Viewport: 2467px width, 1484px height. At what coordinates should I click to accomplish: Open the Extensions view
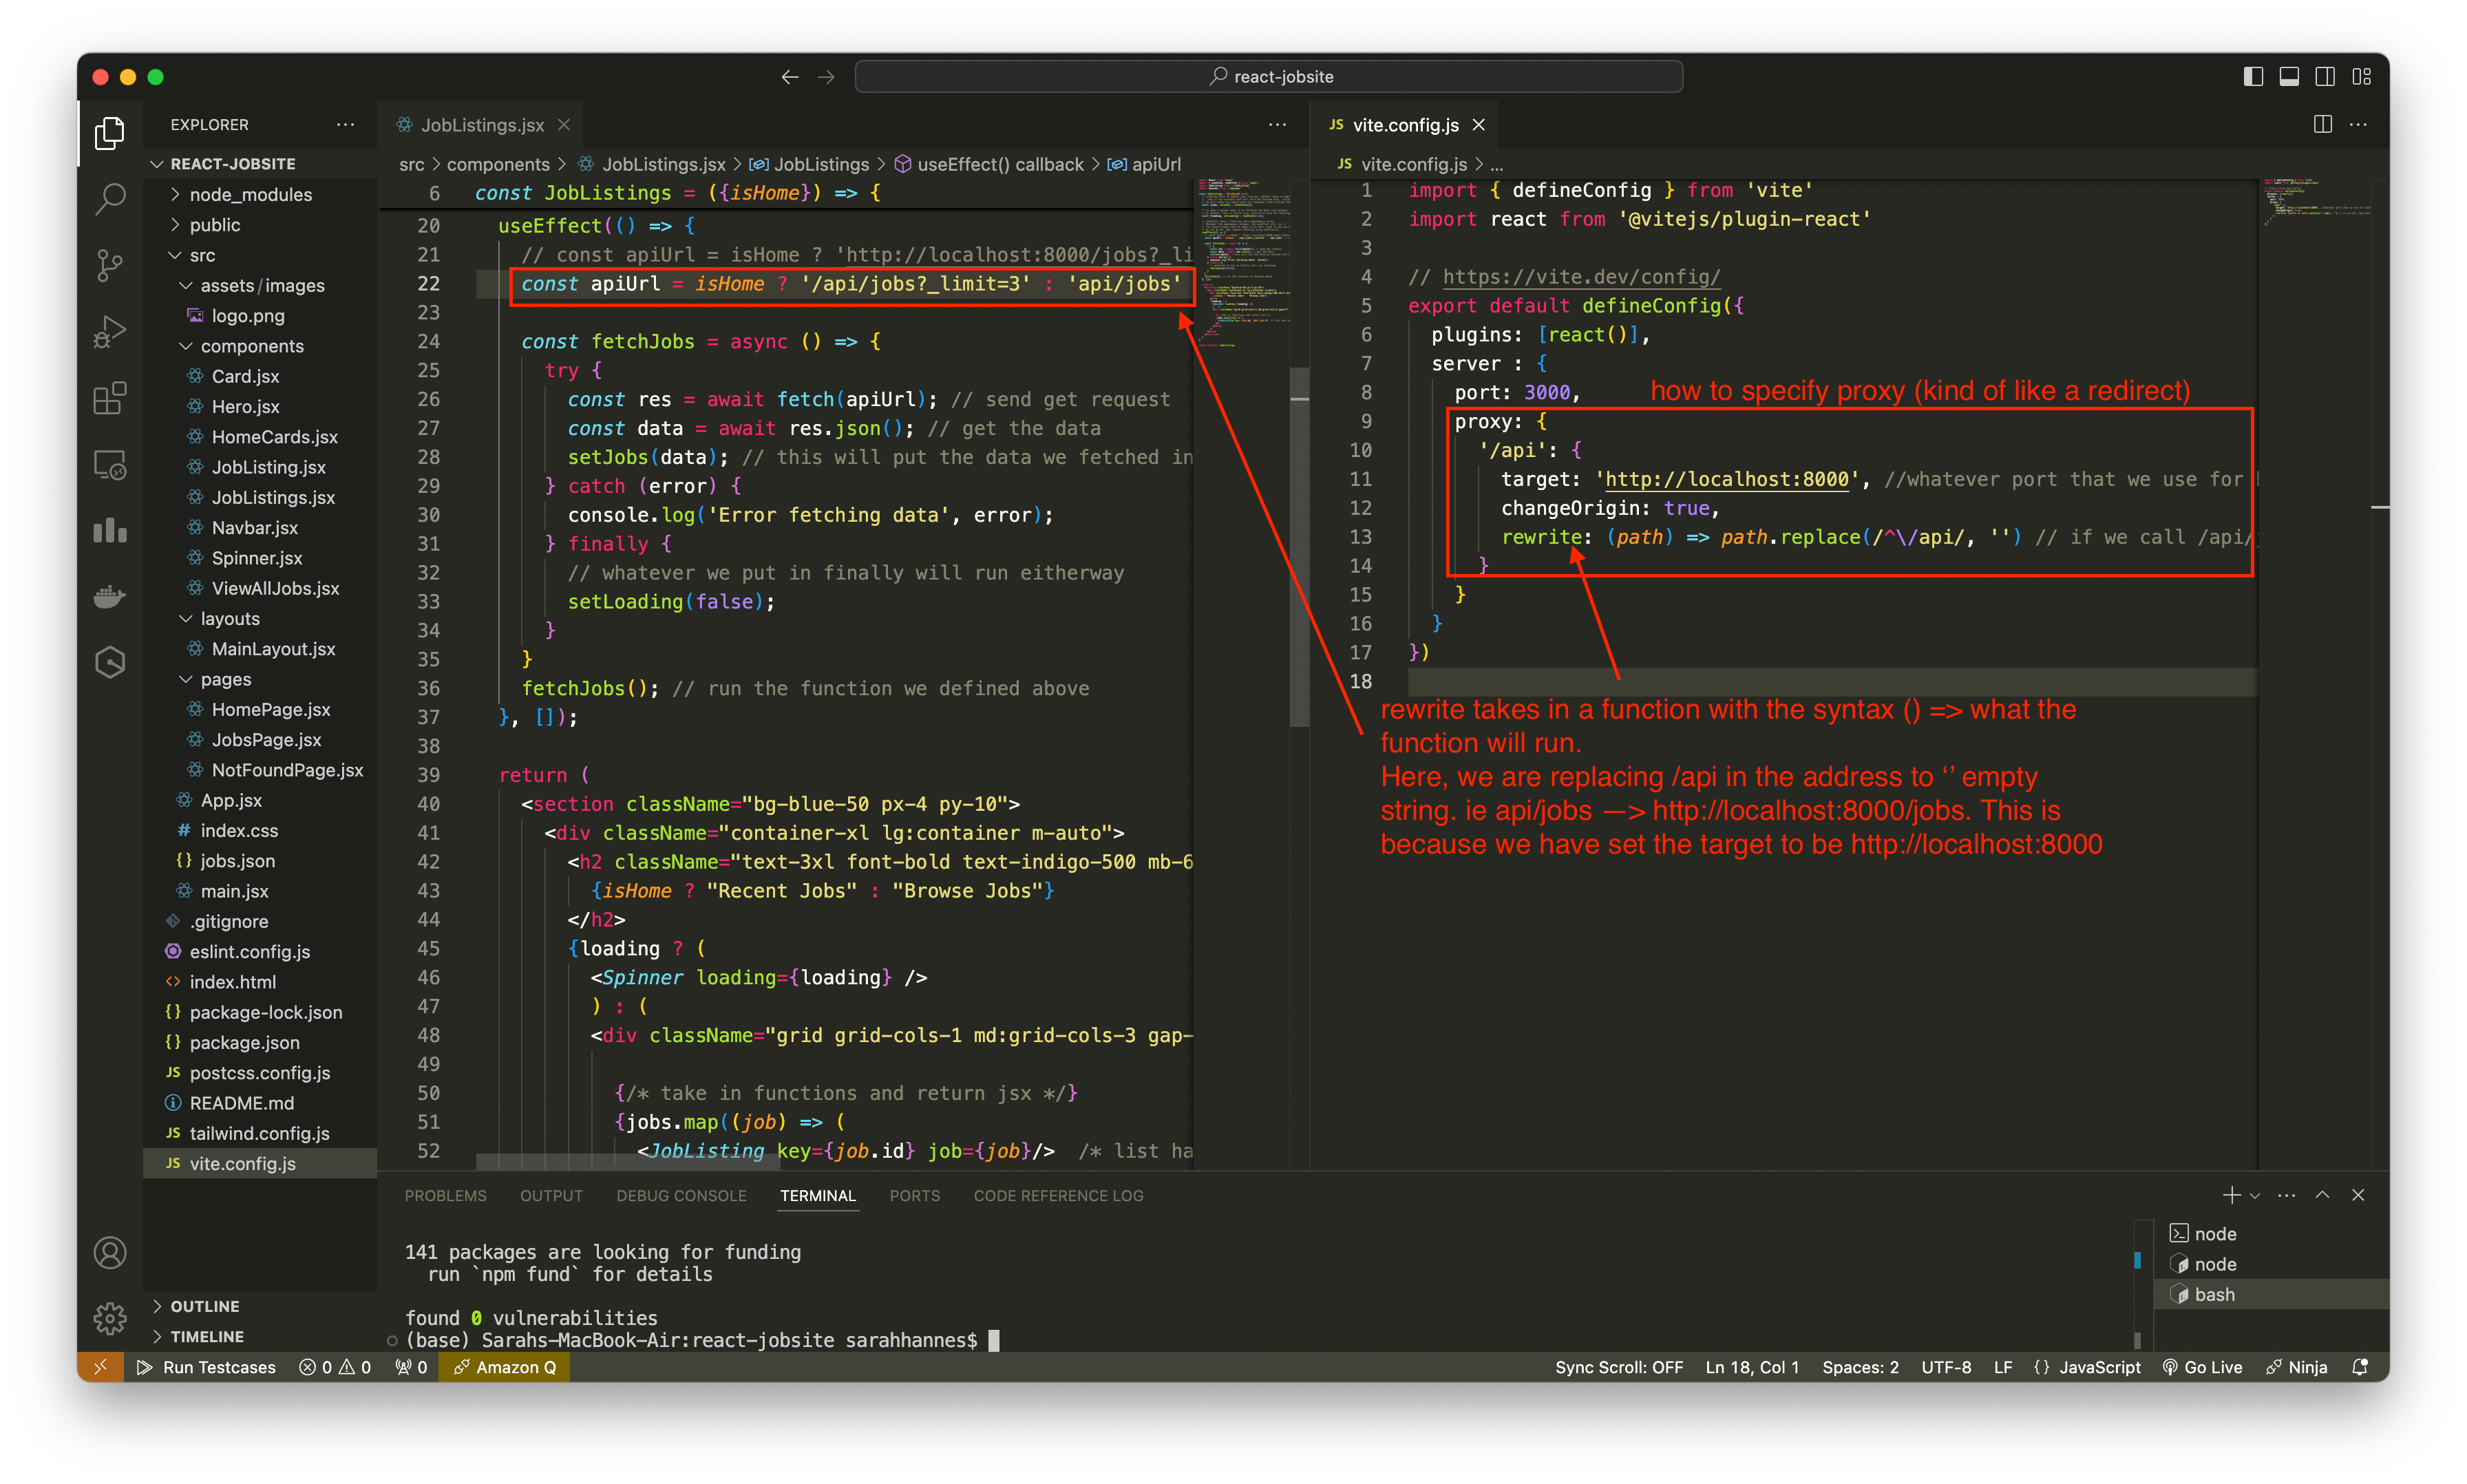pyautogui.click(x=109, y=398)
